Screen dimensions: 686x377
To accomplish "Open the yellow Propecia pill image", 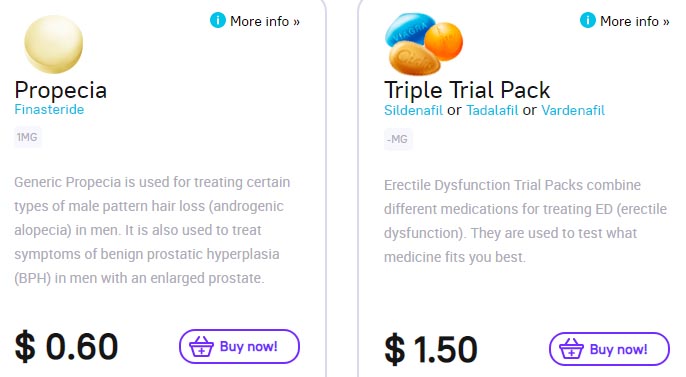I will point(53,44).
